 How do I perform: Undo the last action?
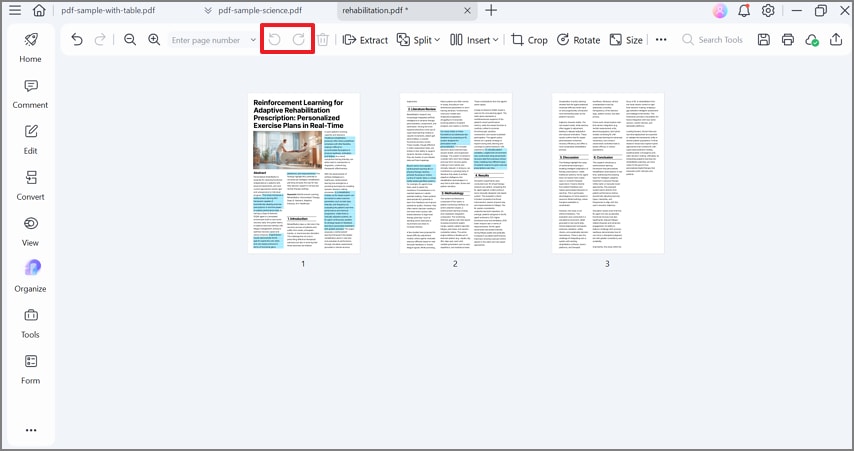(77, 40)
